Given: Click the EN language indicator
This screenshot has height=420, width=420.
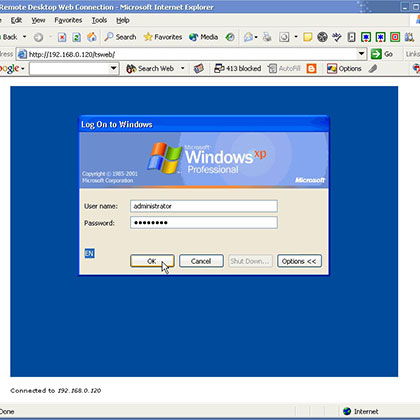Looking at the screenshot, I should pos(89,253).
